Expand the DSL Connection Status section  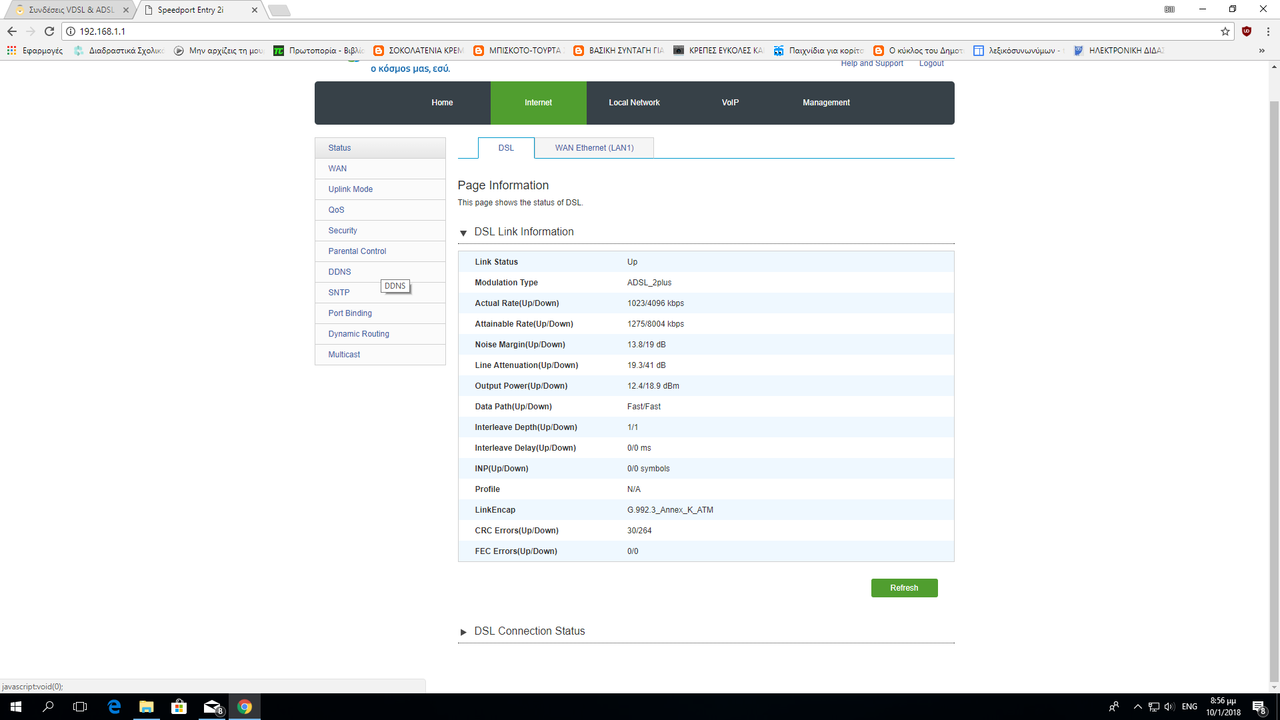click(463, 632)
